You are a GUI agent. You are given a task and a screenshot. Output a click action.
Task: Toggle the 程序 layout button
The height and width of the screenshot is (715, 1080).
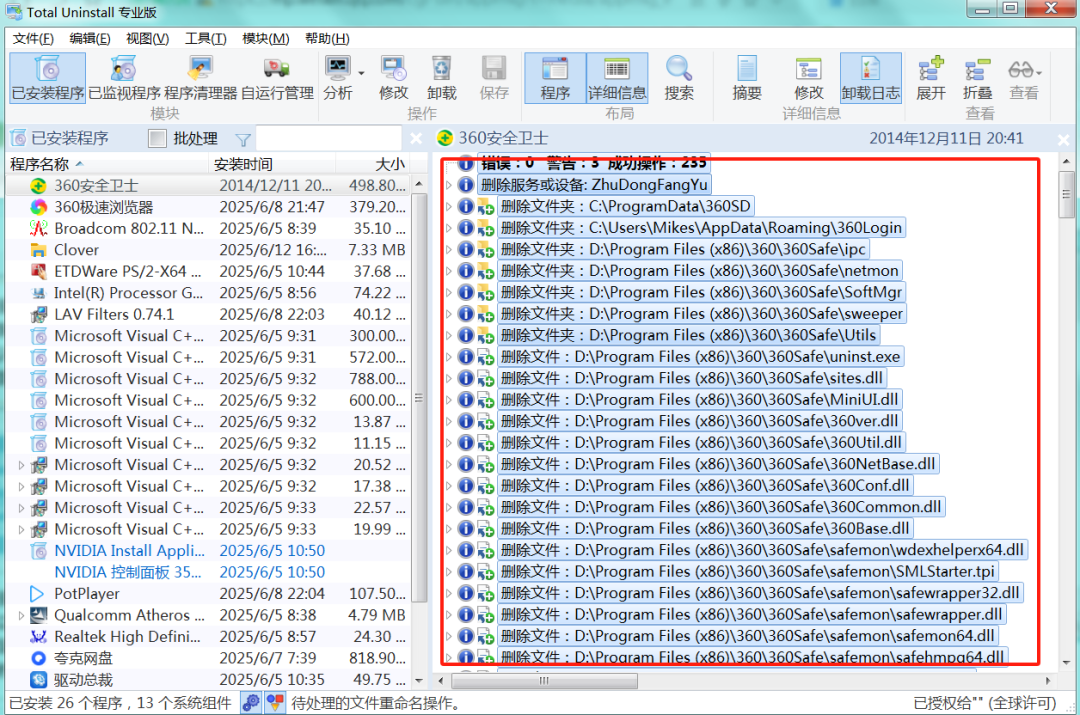[555, 78]
